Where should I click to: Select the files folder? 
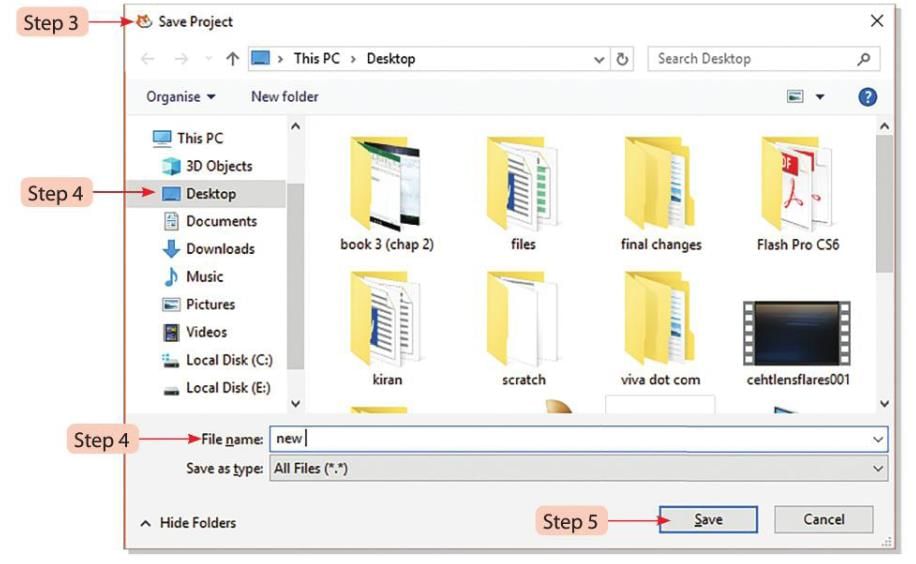pos(523,195)
